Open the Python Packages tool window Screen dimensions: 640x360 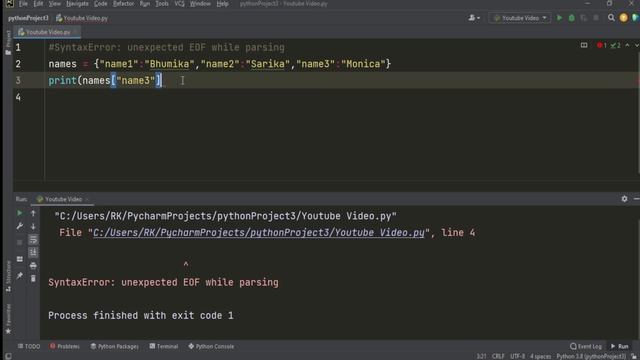[114, 346]
